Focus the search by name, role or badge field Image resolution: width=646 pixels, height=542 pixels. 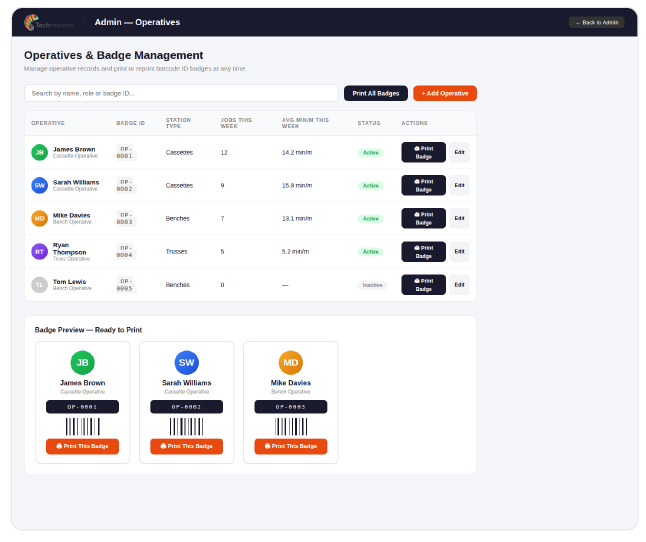181,93
